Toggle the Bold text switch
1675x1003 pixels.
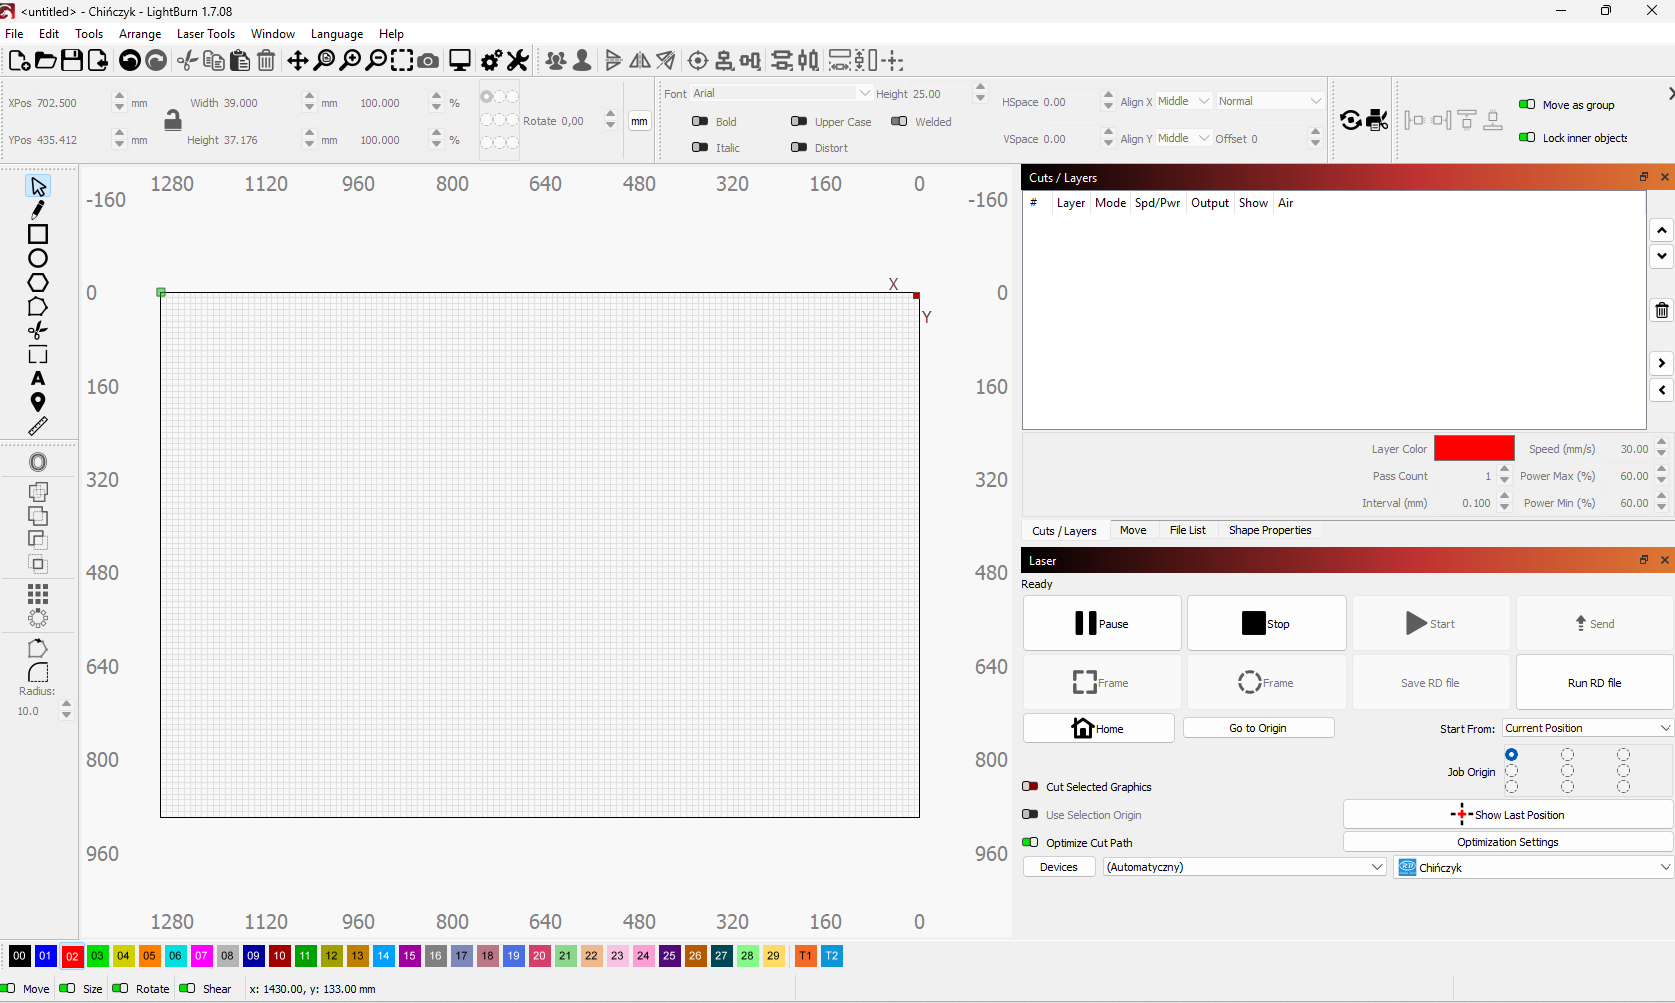point(701,122)
